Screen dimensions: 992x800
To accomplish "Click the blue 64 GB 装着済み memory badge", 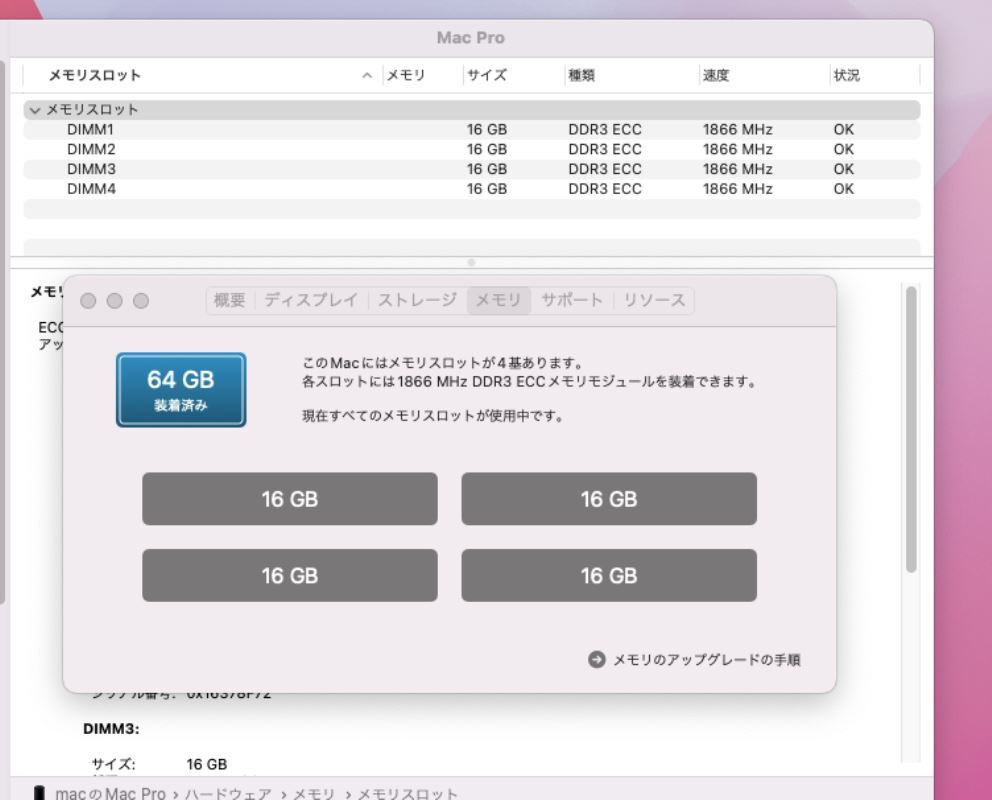I will (180, 390).
